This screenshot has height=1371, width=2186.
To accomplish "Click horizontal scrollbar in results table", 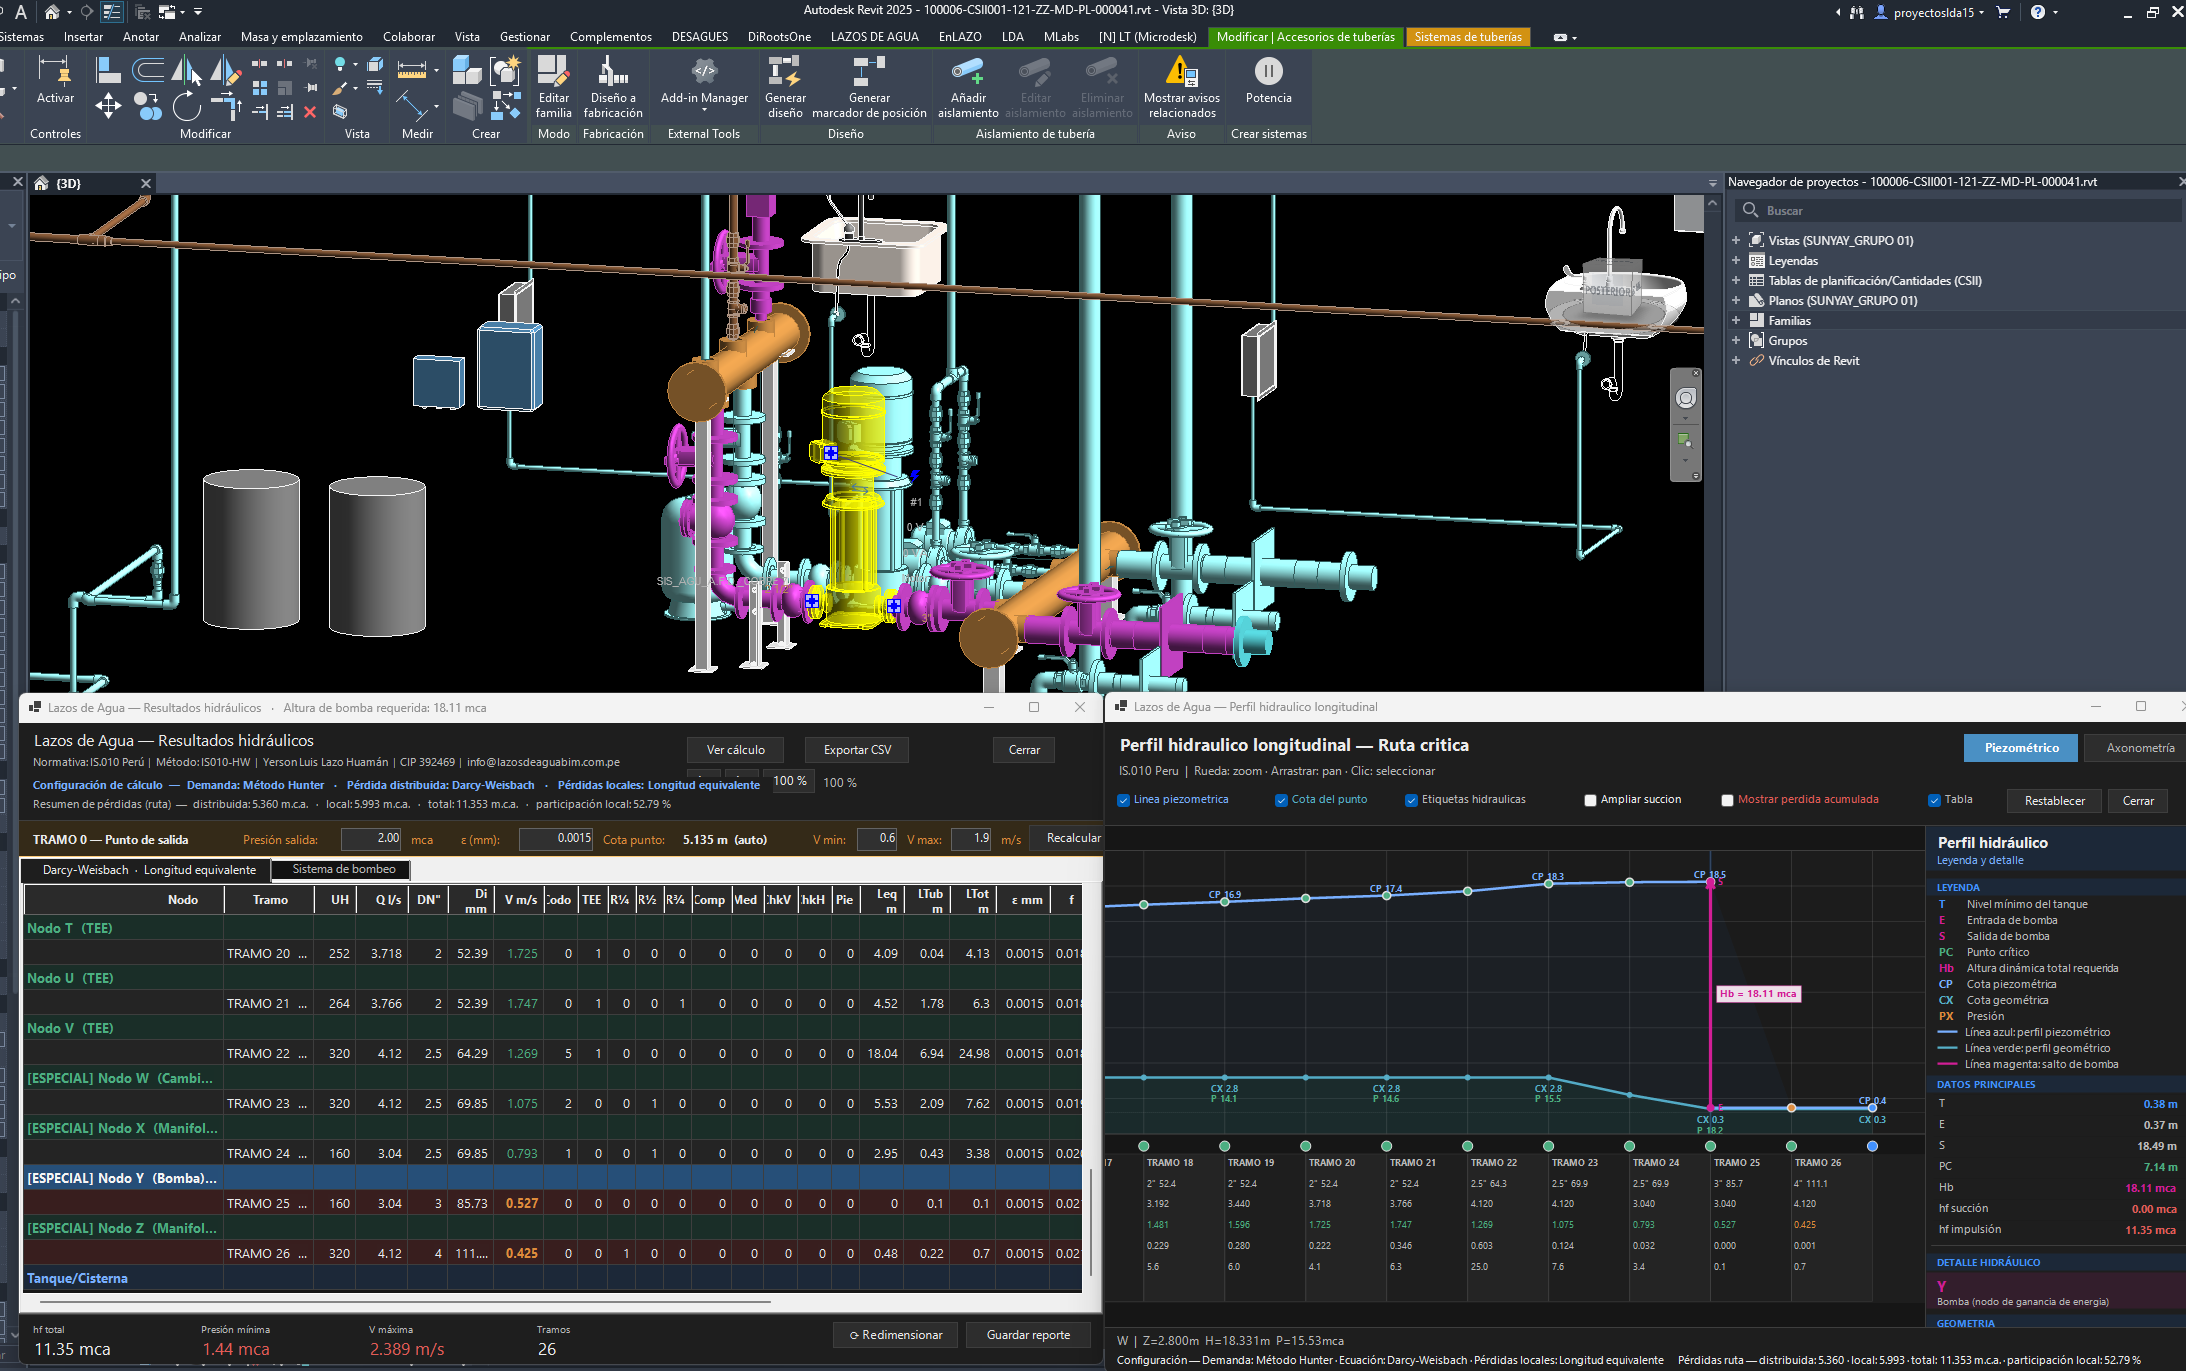I will [405, 1302].
